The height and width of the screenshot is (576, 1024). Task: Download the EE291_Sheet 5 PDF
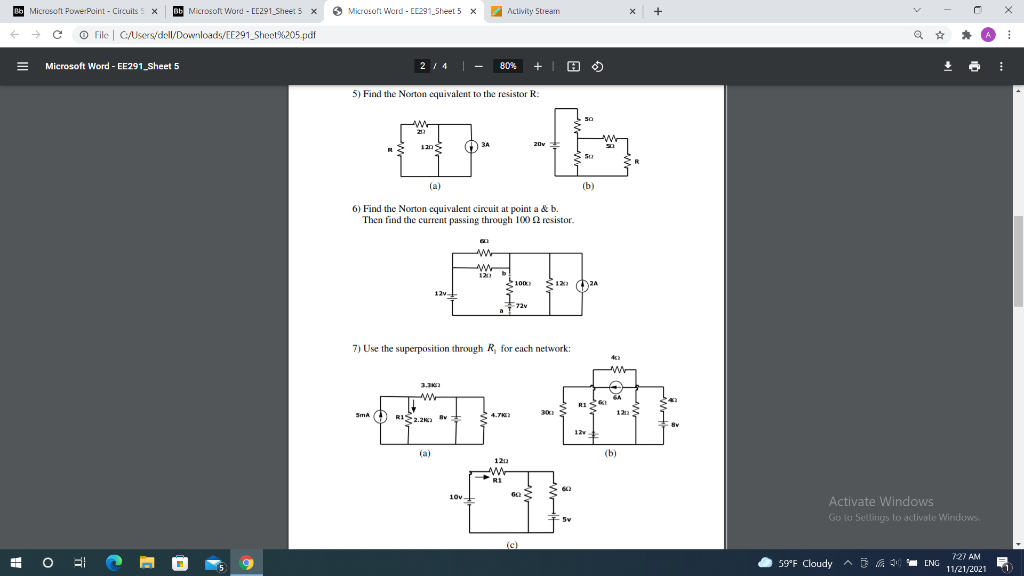(948, 66)
